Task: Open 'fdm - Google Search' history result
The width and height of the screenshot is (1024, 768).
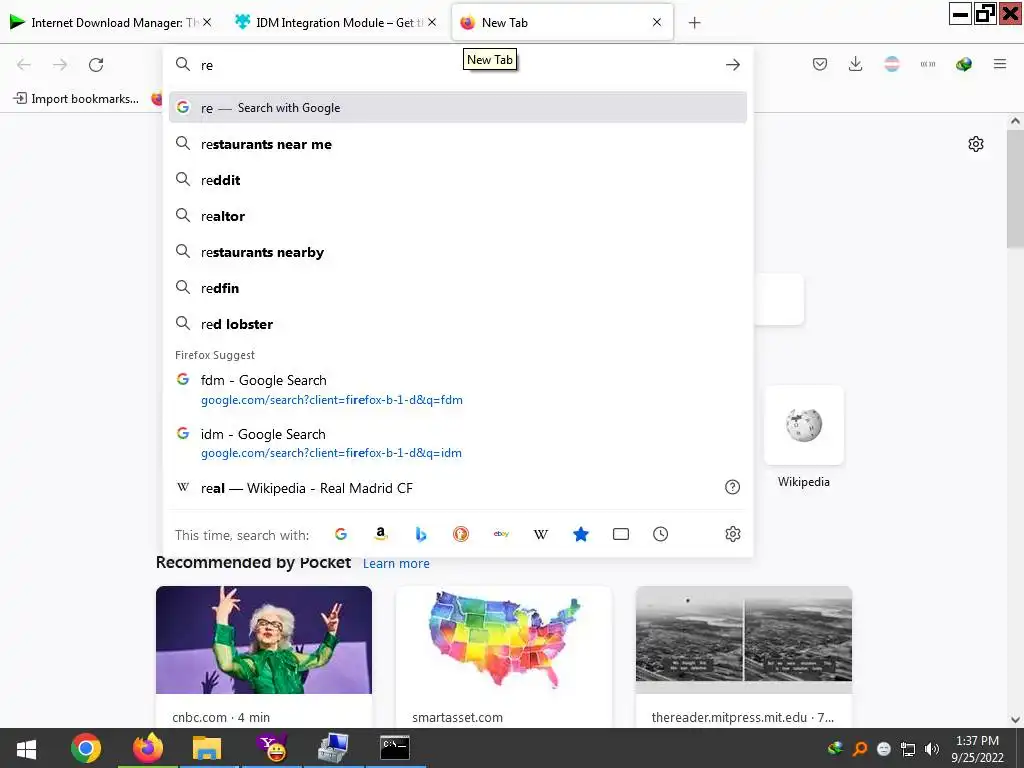Action: (x=458, y=389)
